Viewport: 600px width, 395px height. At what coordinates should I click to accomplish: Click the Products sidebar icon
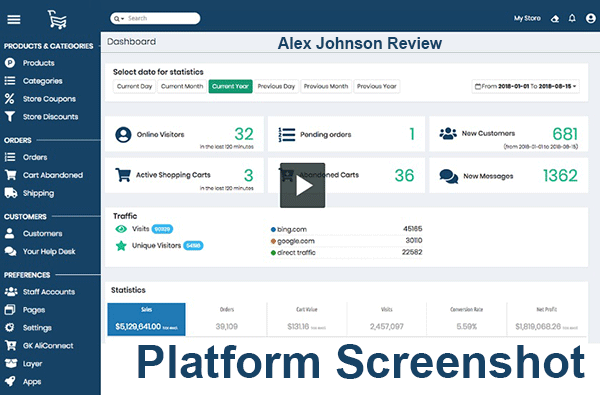[x=10, y=63]
